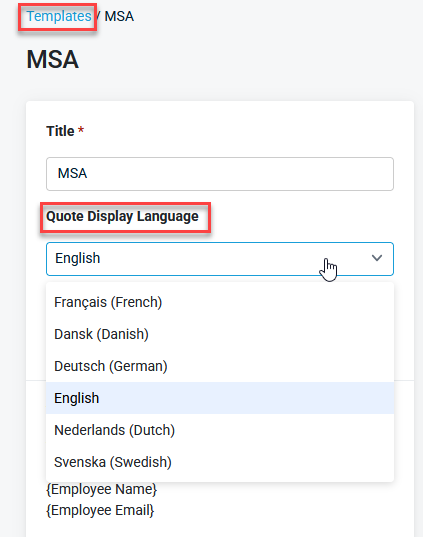Click the Quote Display Language label
The image size is (423, 537).
pyautogui.click(x=122, y=216)
